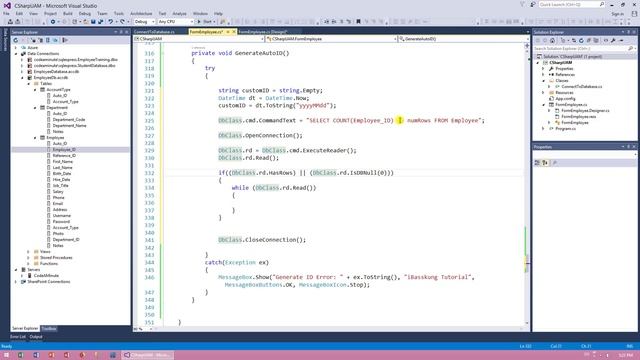Image resolution: width=640 pixels, height=360 pixels.
Task: Switch to FormEmployee.cs [Design] tab
Action: 263,32
